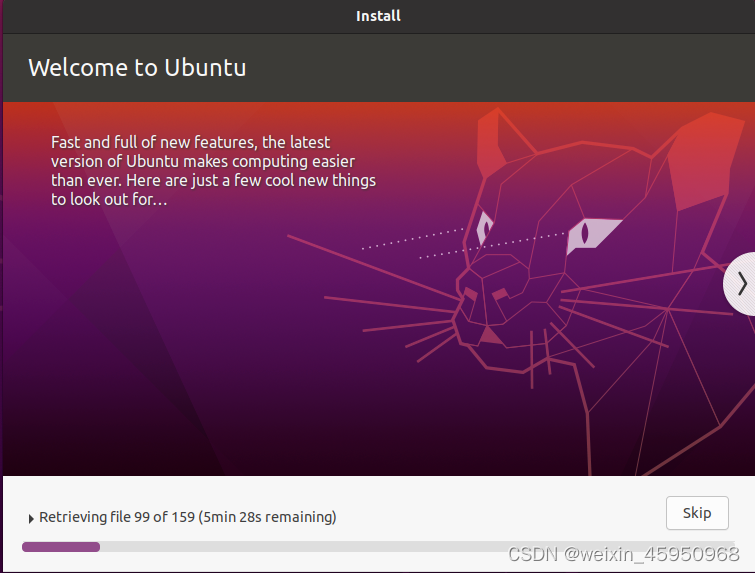Screen dimensions: 755x573
Task: Click the 'Welcome to Ubuntu' heading
Action: click(x=137, y=67)
